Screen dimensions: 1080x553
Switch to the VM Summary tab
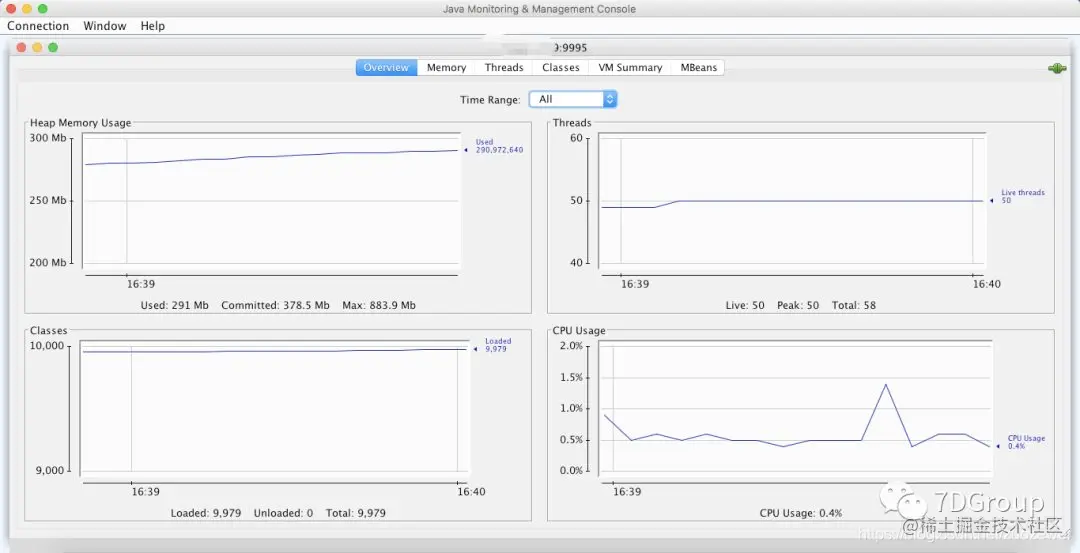tap(630, 67)
